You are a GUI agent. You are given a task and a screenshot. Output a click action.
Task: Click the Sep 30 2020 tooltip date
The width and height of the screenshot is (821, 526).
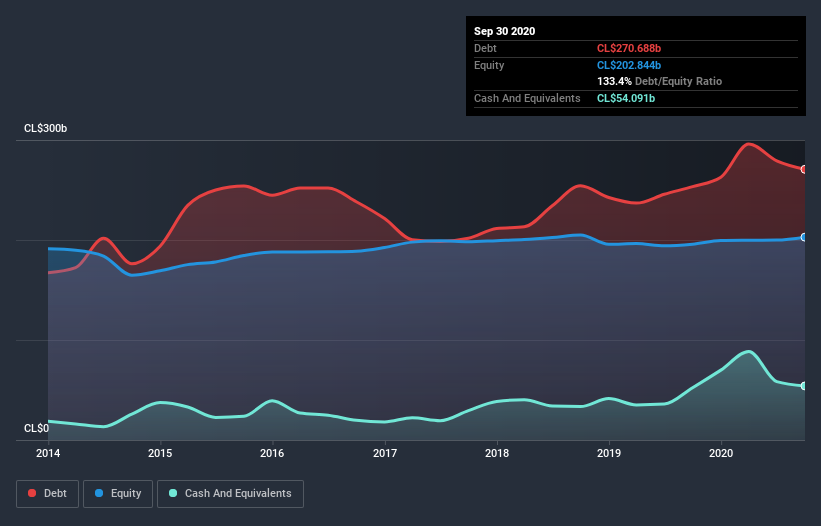coord(505,31)
